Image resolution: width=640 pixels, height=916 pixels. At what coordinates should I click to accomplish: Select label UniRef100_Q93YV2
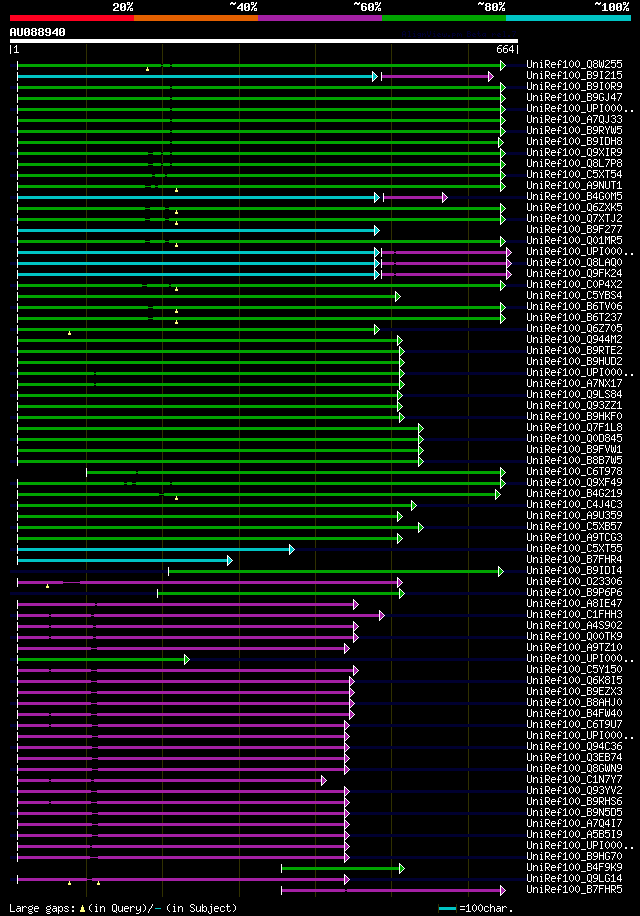point(574,790)
